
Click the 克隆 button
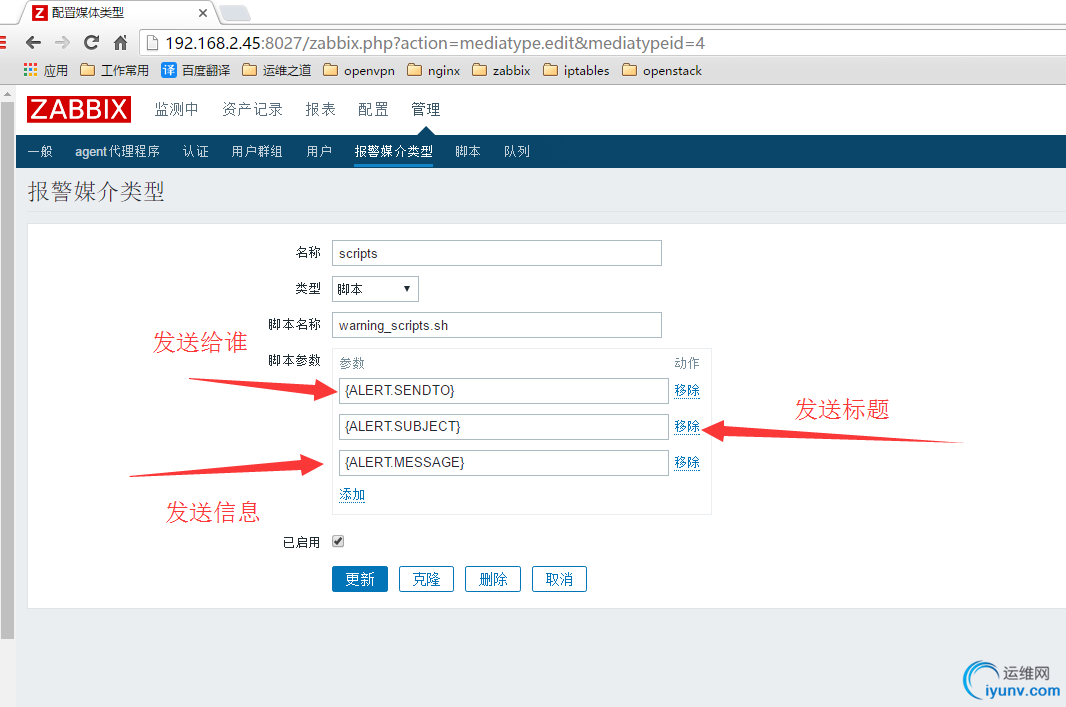426,579
